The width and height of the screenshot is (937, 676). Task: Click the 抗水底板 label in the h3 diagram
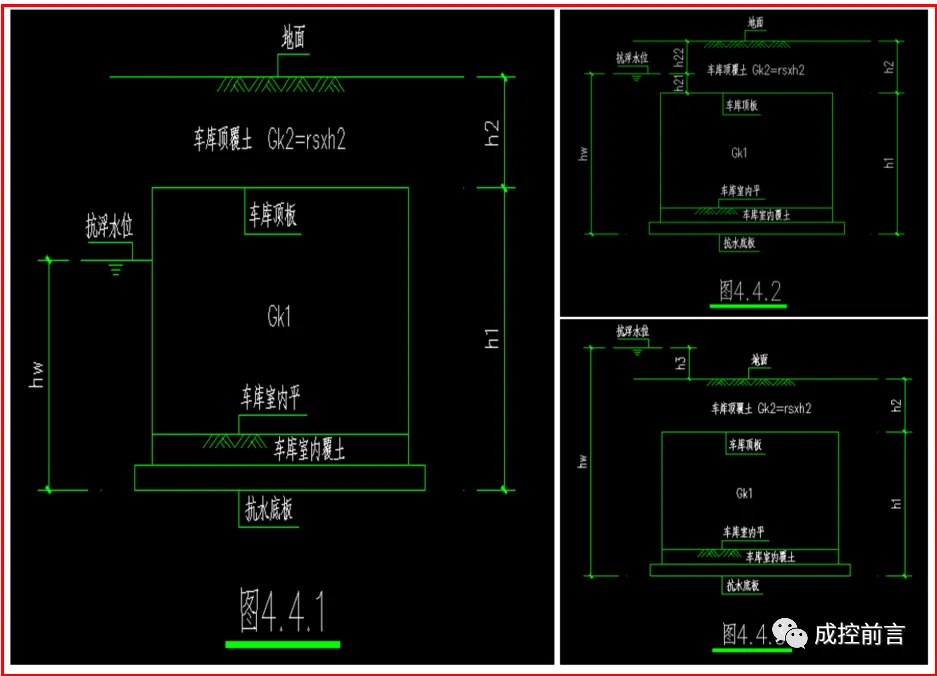pos(742,585)
